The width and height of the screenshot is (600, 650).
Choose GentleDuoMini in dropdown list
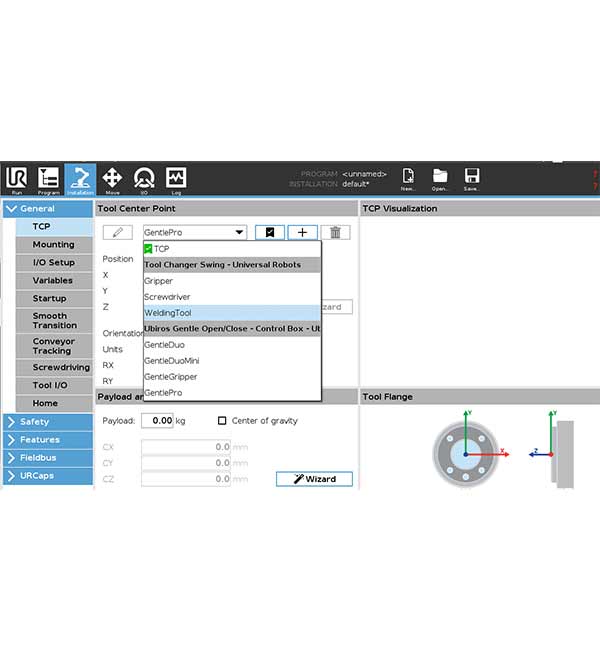(x=232, y=361)
